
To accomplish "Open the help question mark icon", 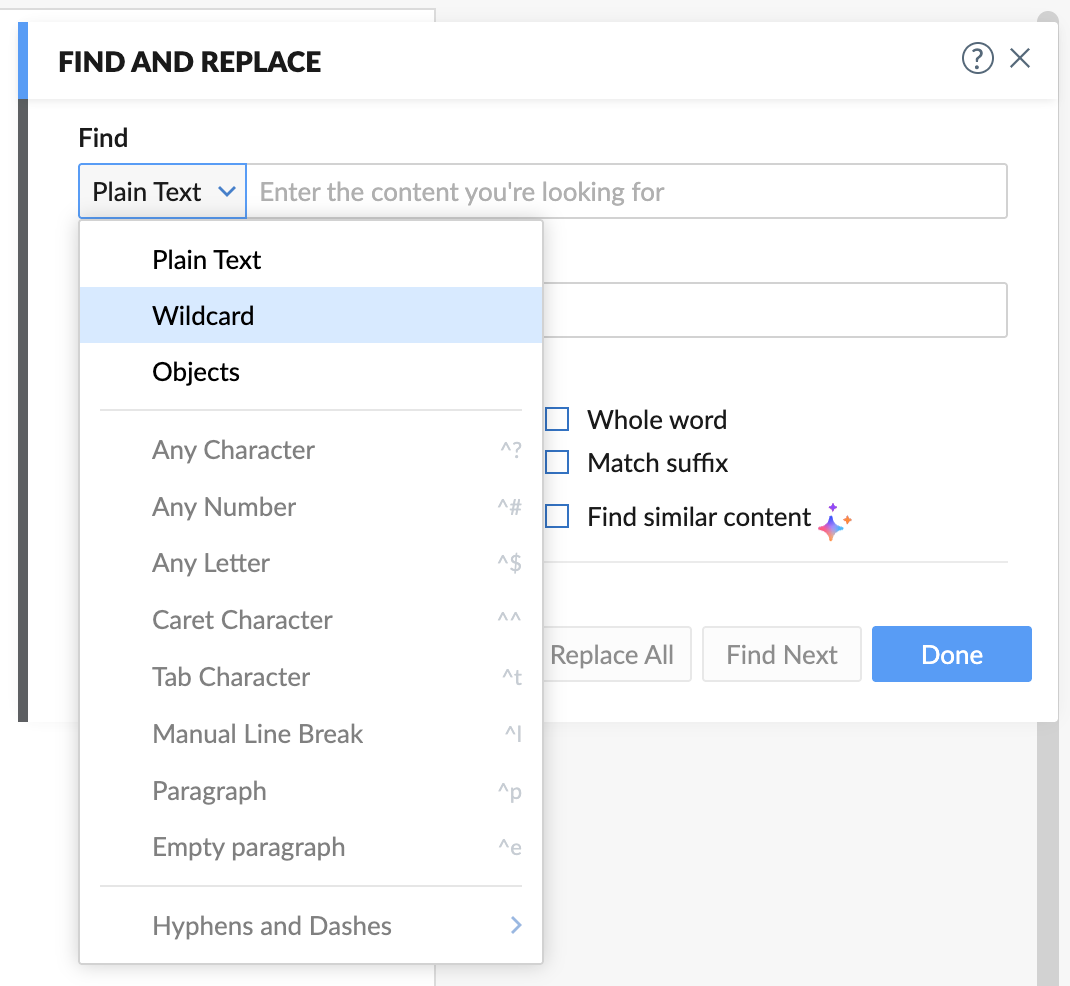I will (x=977, y=60).
